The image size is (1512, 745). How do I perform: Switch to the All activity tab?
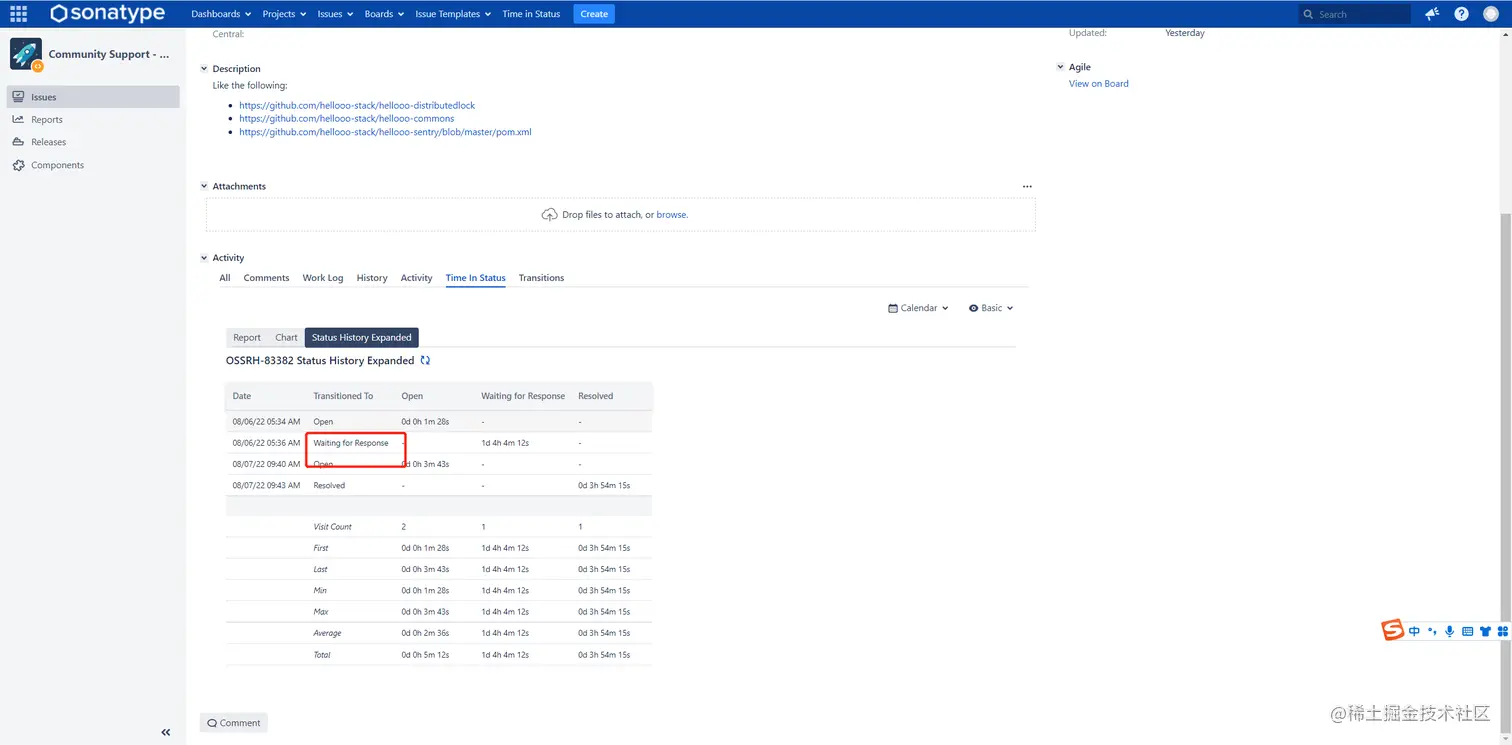pos(225,278)
